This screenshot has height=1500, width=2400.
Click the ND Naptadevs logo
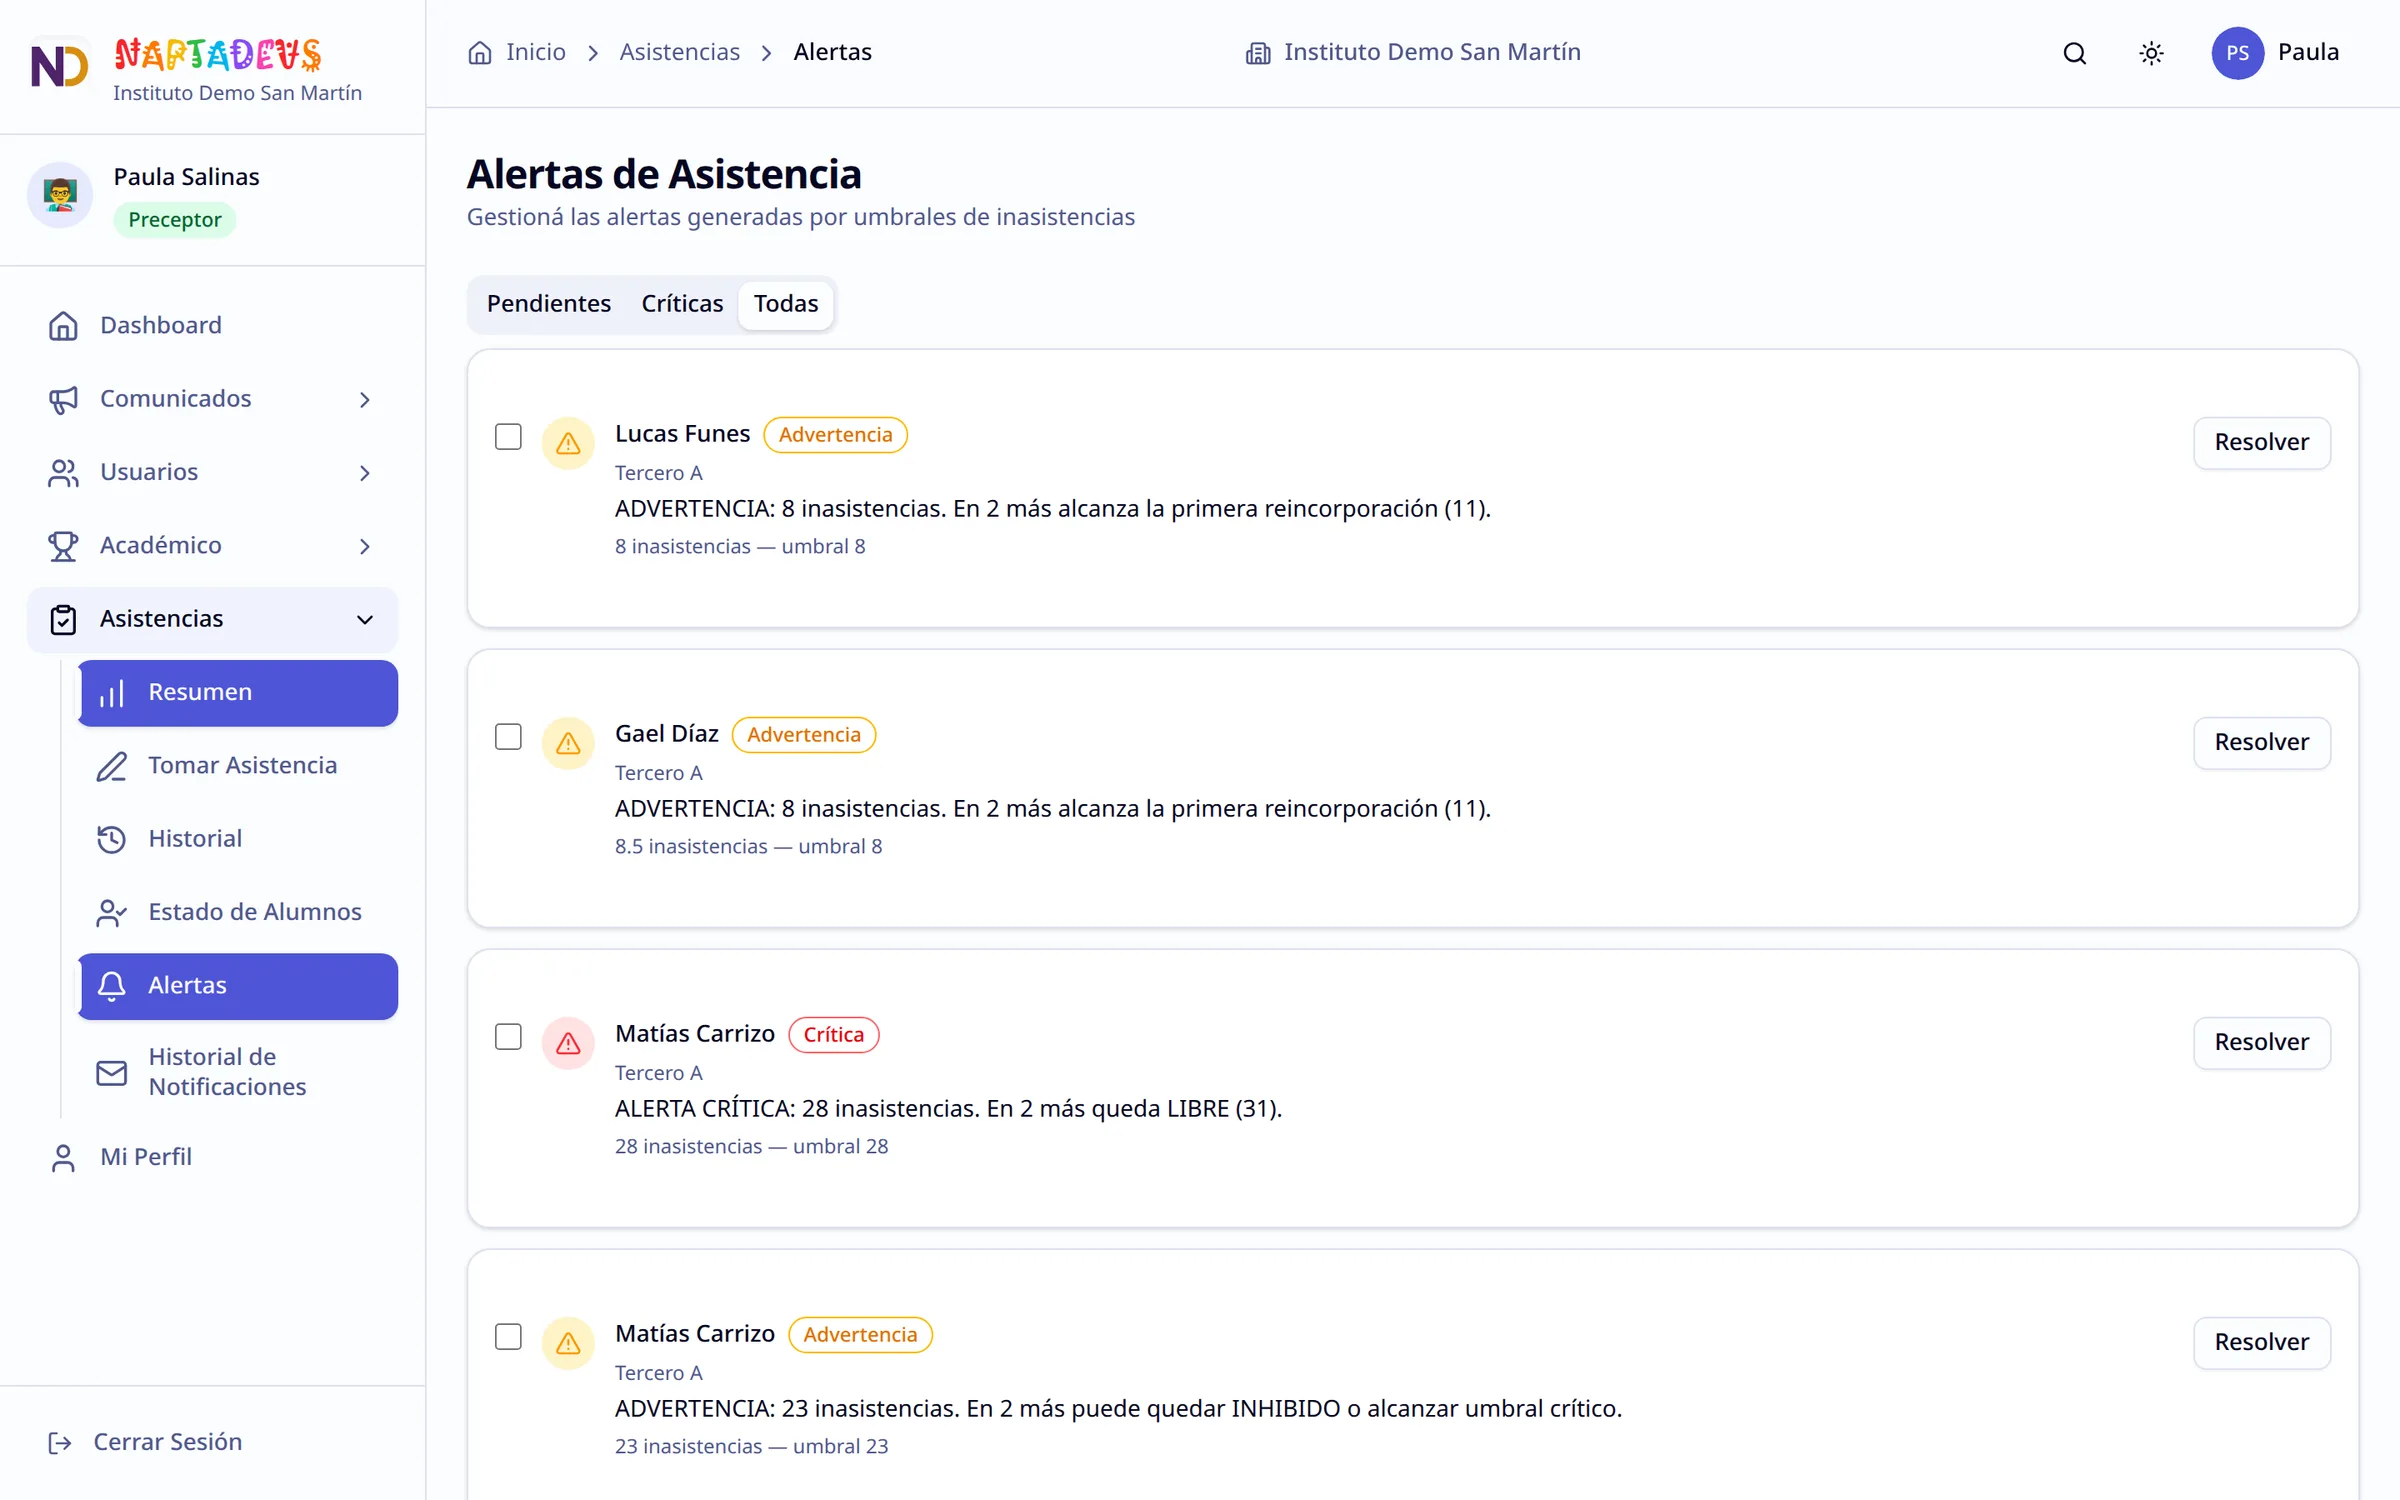(59, 66)
